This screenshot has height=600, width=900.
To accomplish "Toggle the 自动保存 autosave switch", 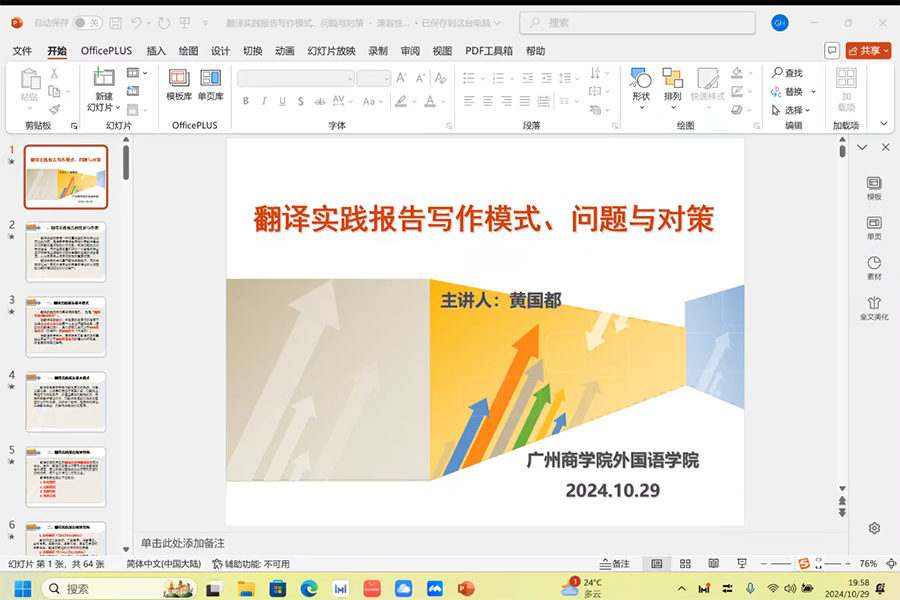I will pyautogui.click(x=87, y=22).
